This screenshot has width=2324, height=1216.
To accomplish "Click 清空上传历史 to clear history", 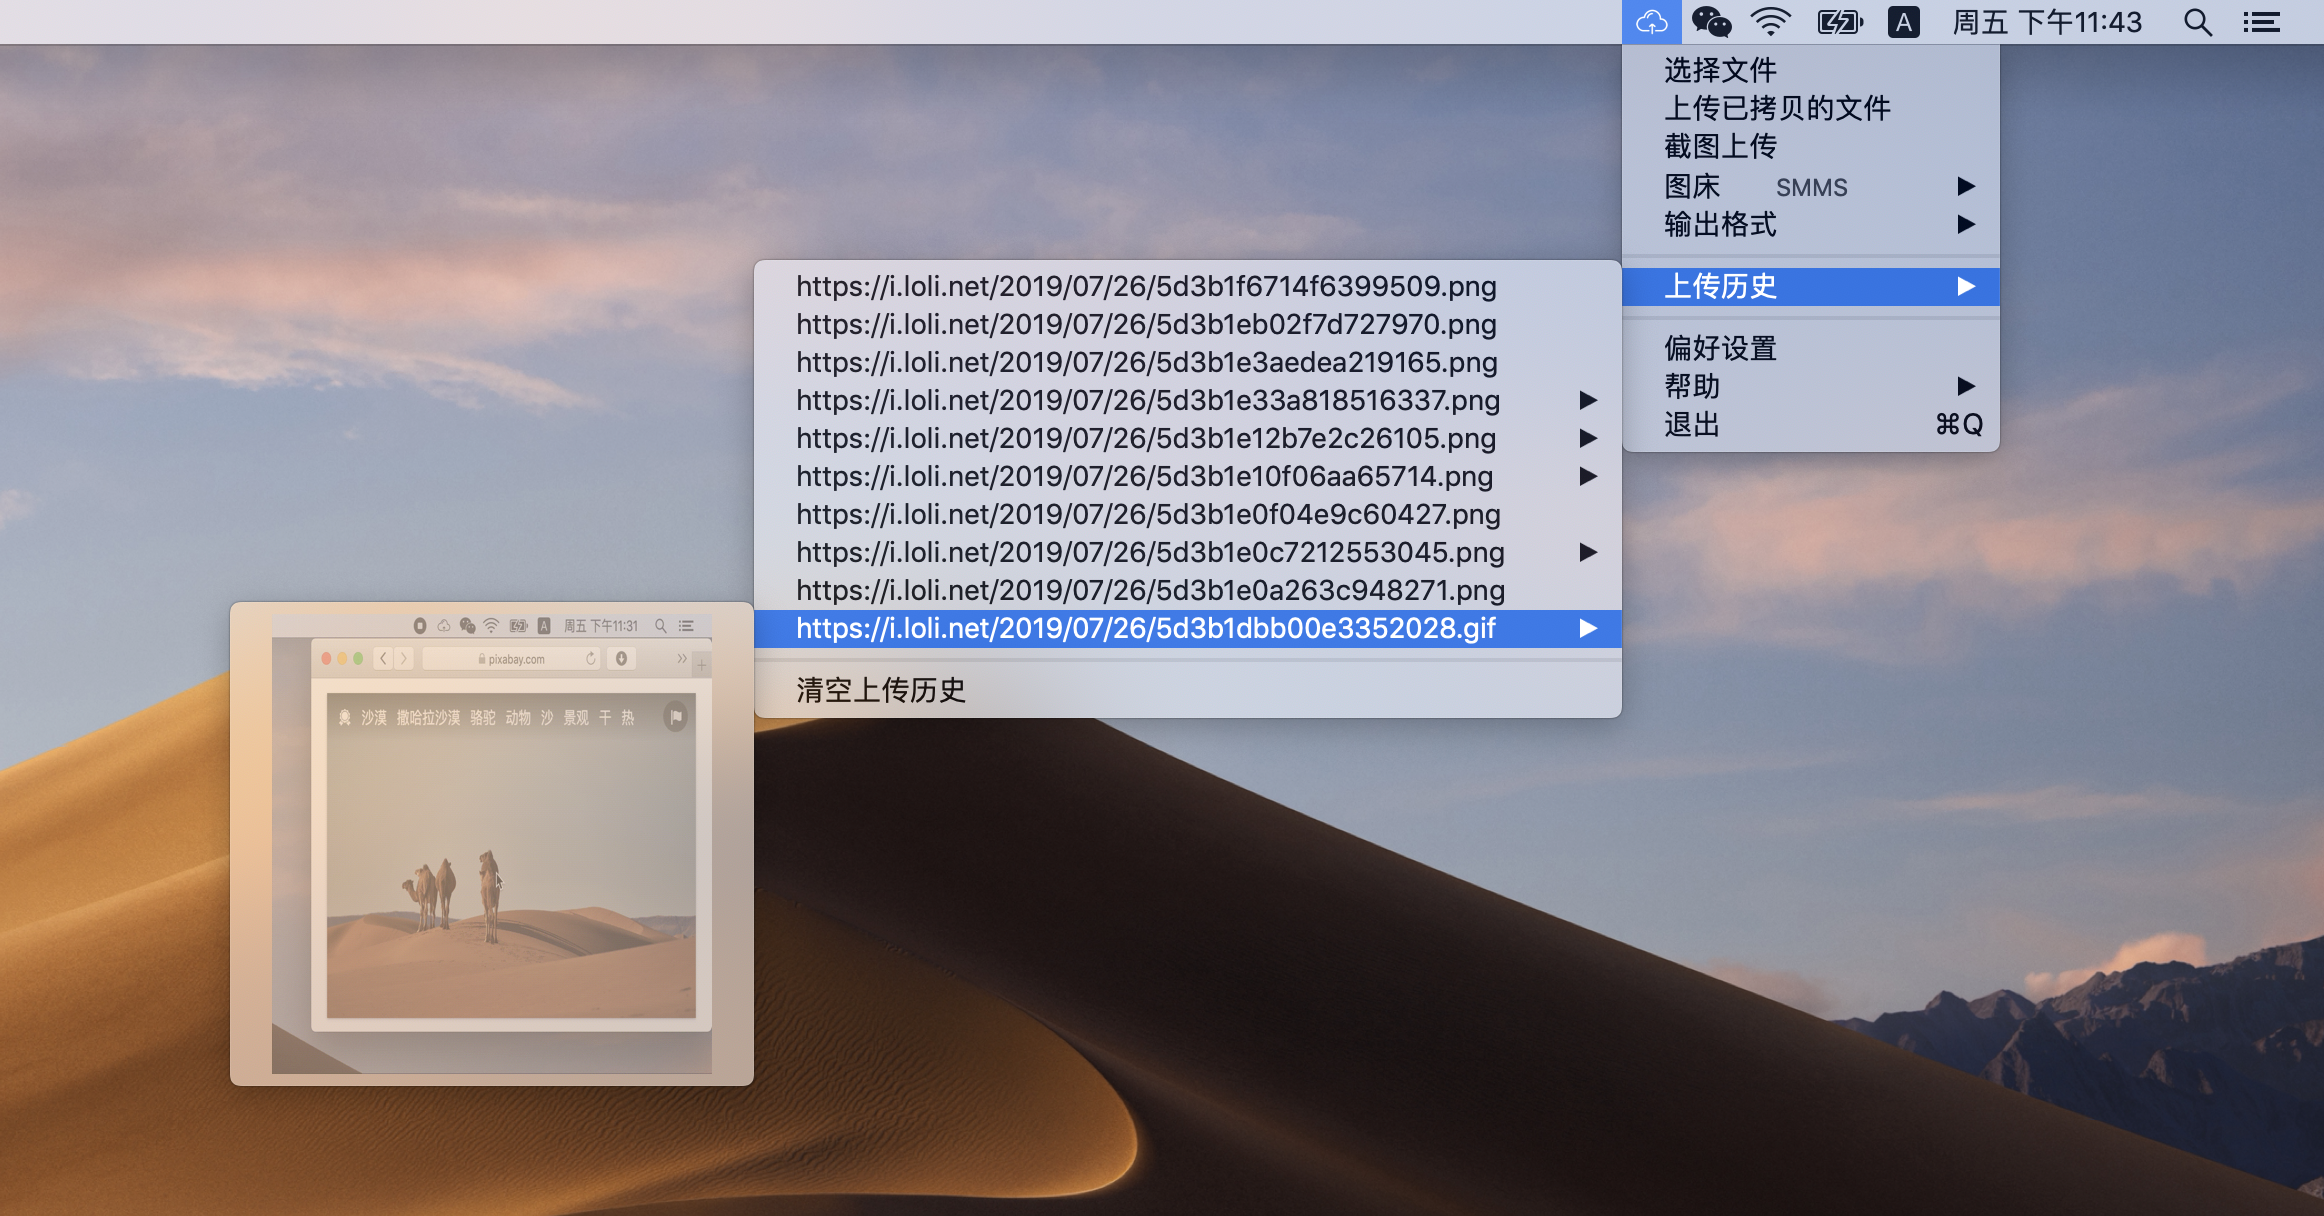I will pos(880,690).
